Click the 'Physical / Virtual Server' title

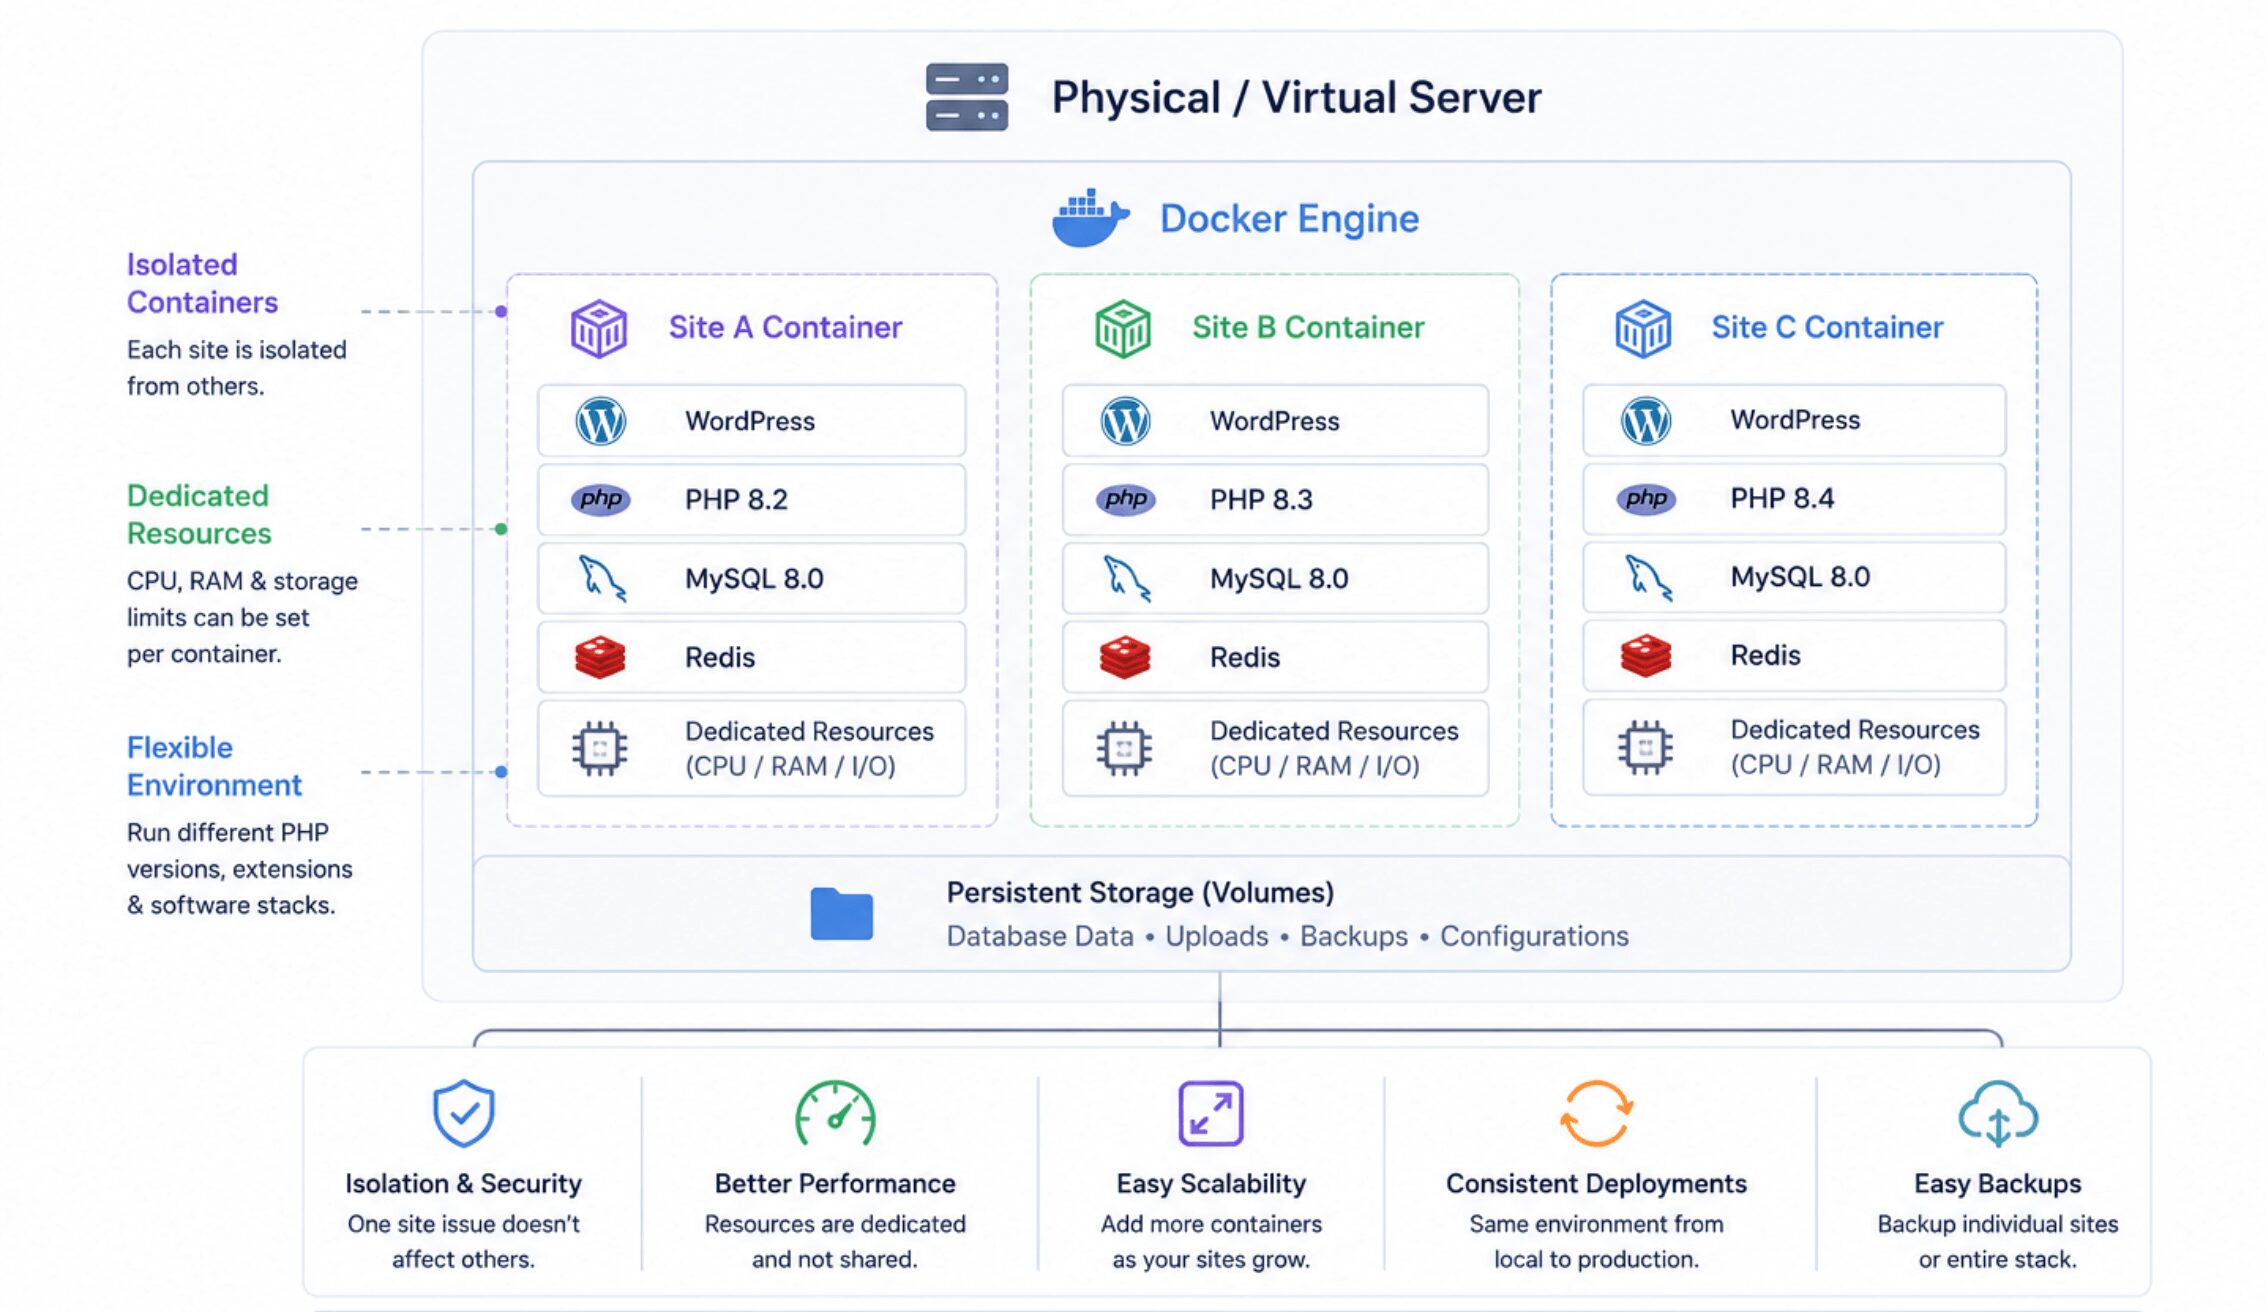[x=1296, y=98]
